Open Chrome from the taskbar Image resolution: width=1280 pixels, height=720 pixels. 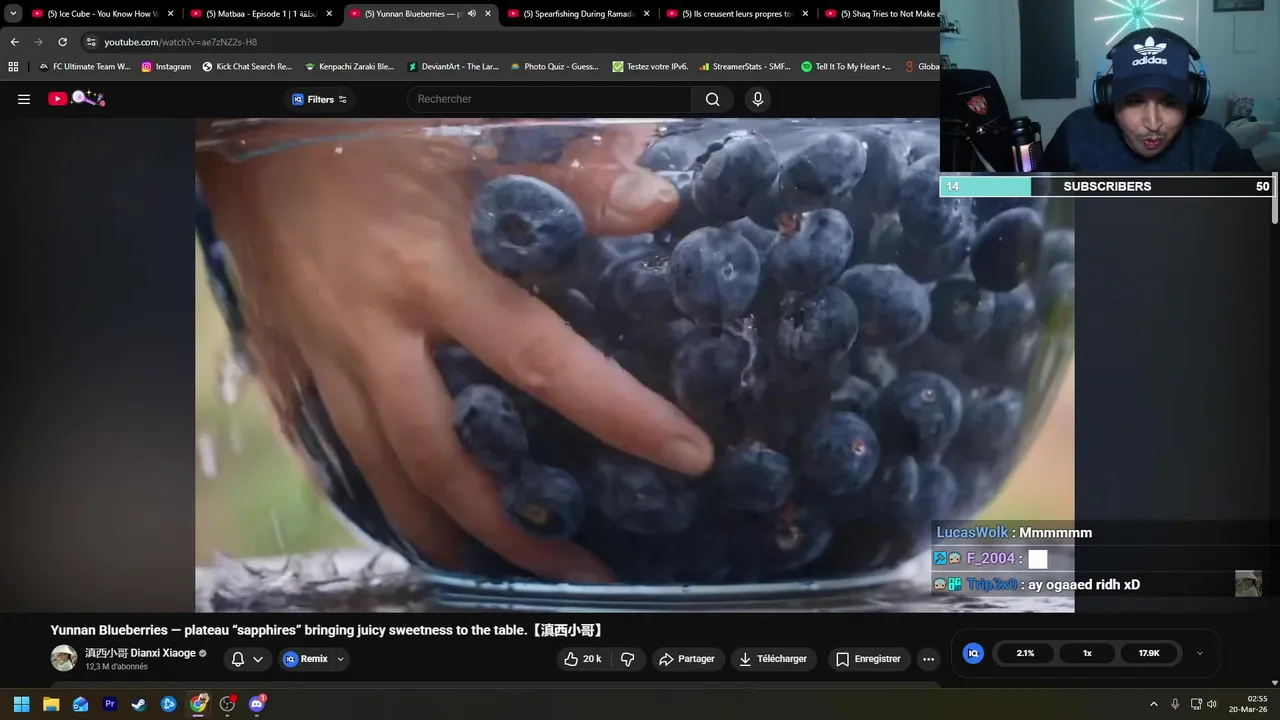[198, 704]
